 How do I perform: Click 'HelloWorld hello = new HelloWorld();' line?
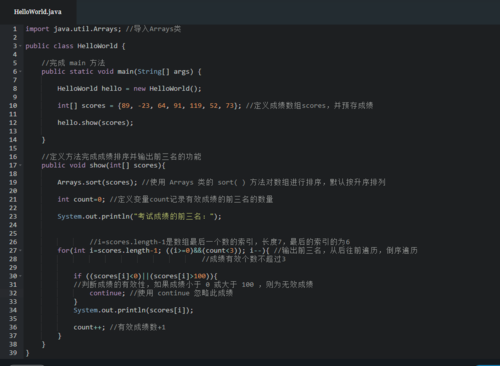coord(129,89)
